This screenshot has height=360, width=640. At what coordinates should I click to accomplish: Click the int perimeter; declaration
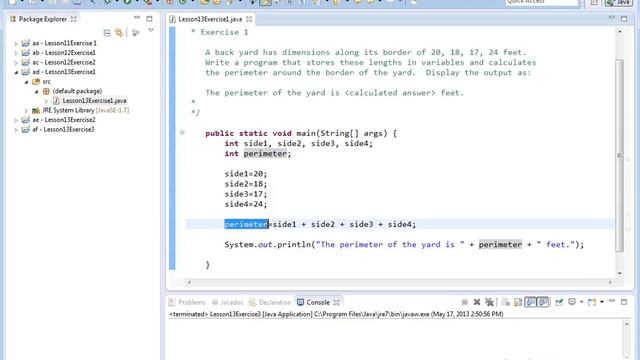pos(258,153)
